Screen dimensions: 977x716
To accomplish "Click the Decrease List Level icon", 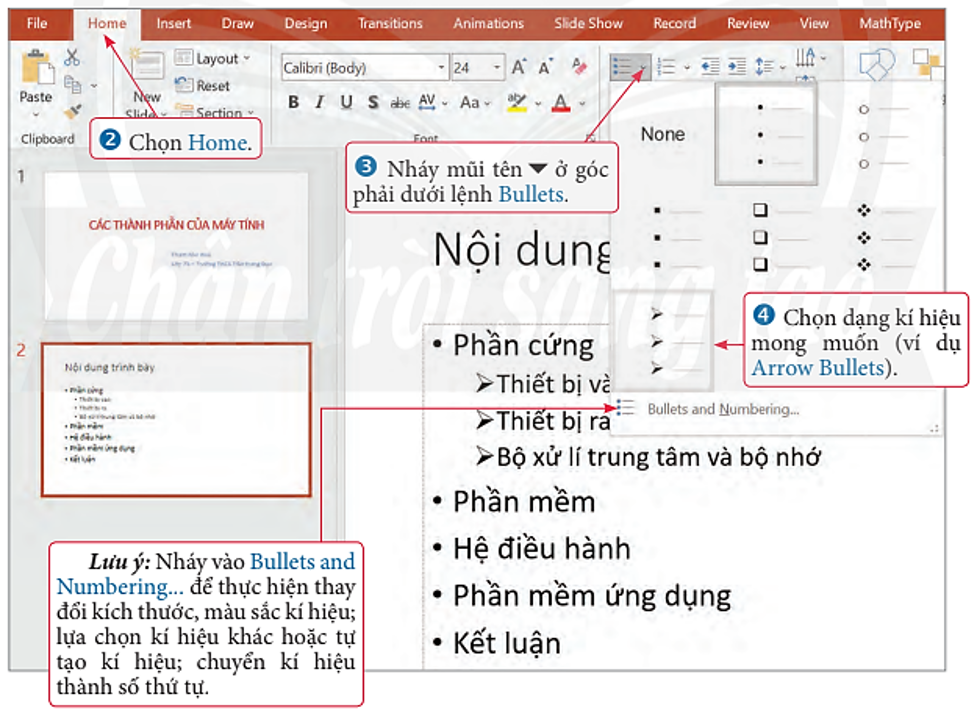I will click(710, 67).
